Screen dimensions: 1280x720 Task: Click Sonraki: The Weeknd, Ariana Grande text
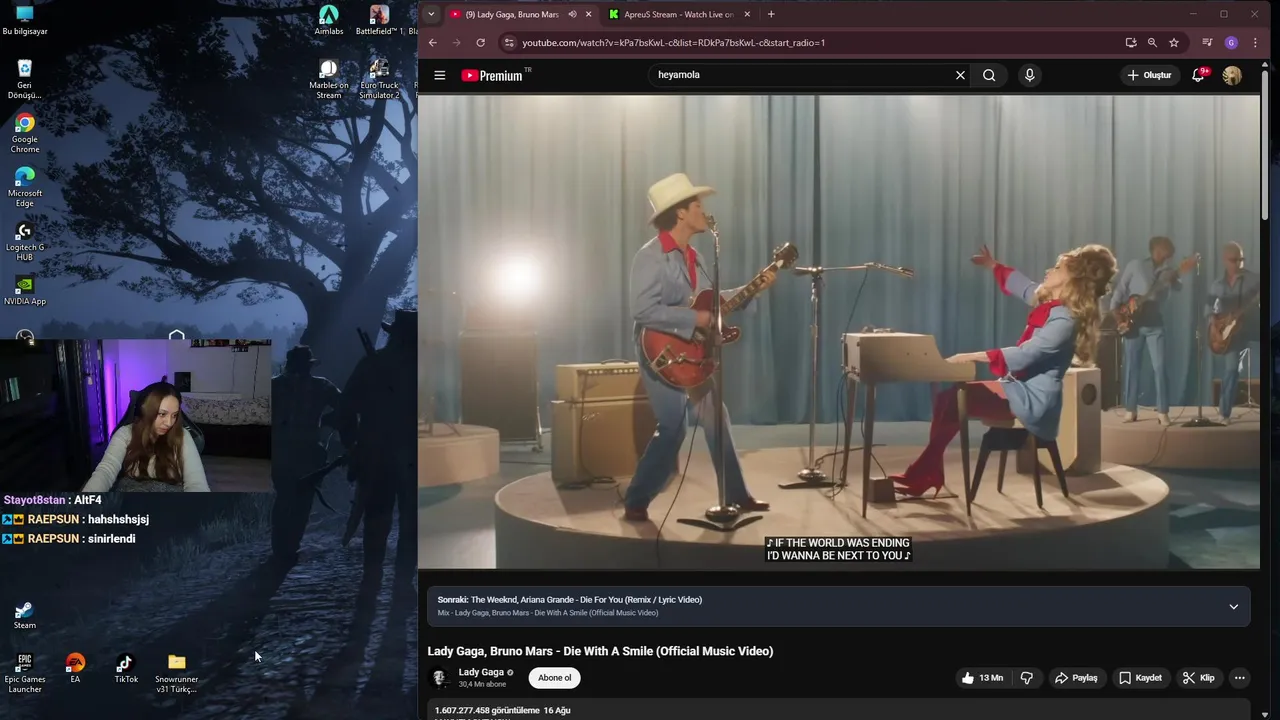tap(569, 600)
